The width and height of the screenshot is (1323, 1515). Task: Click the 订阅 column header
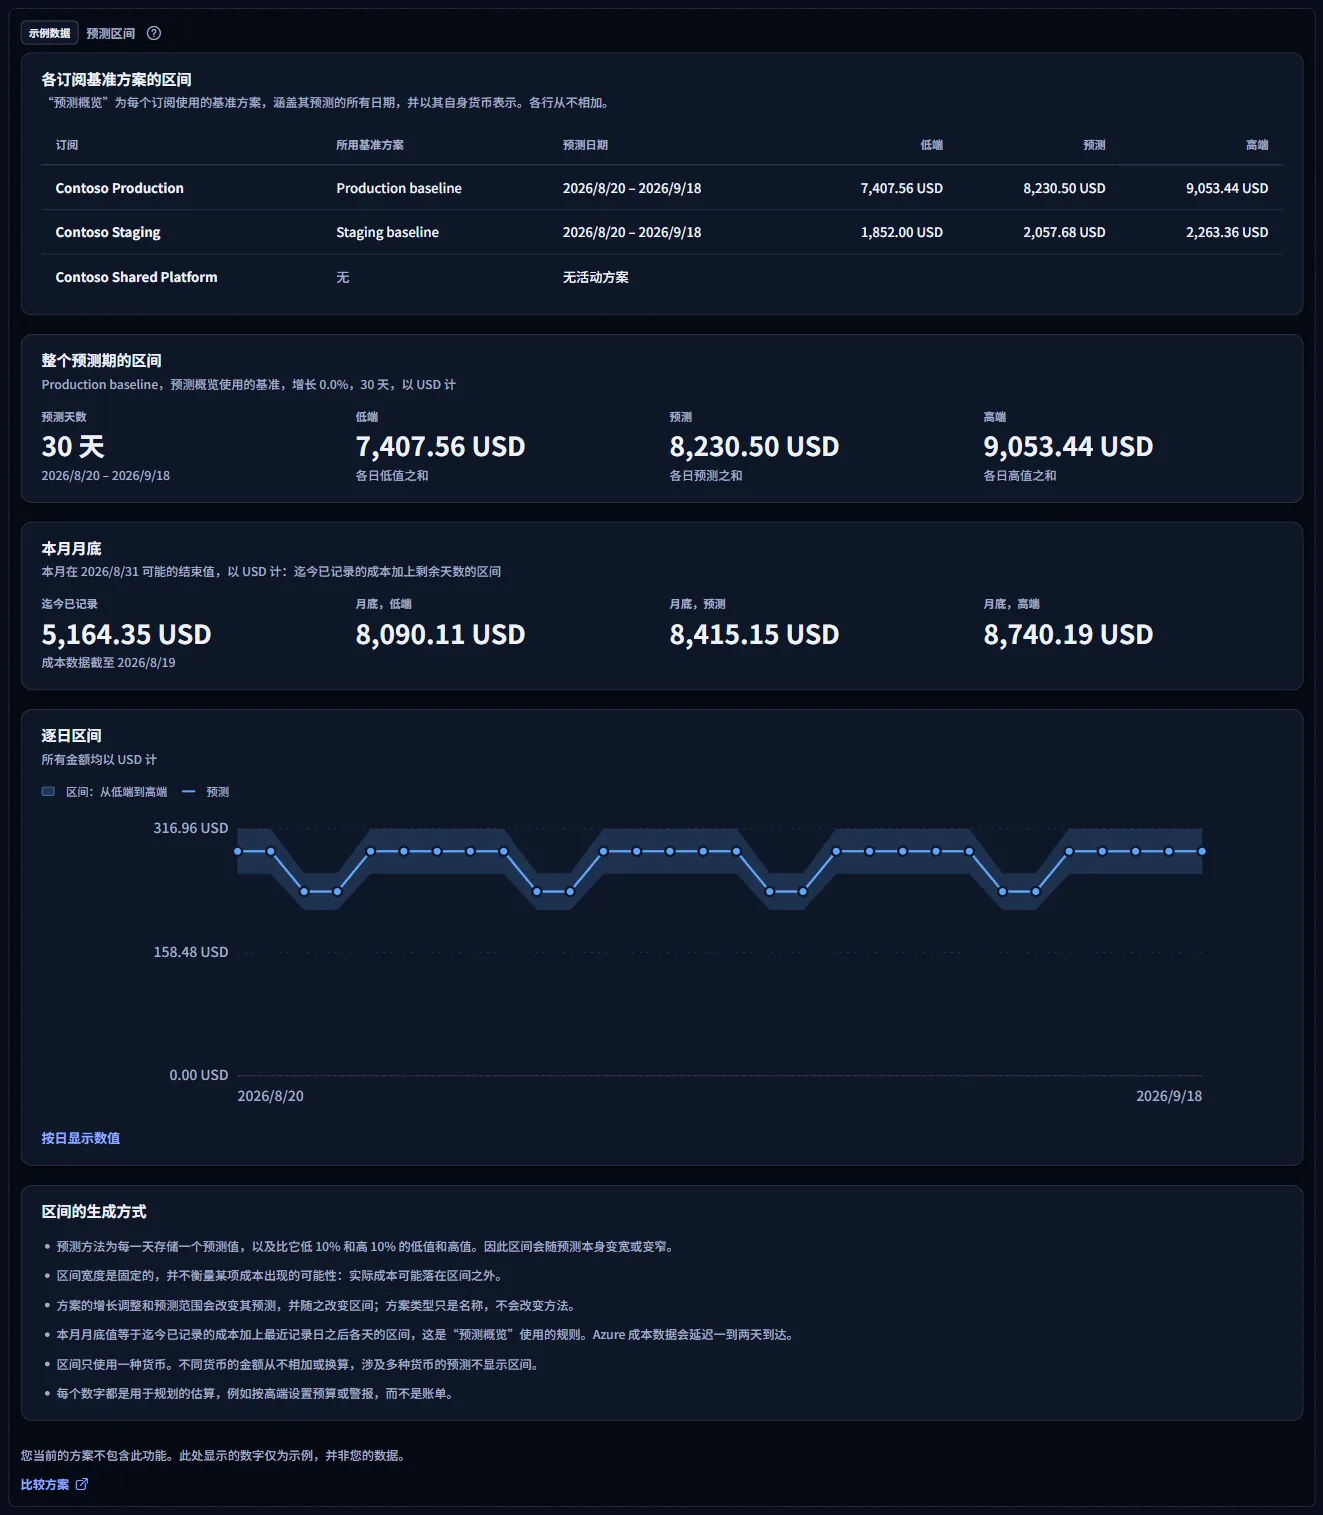(x=66, y=145)
